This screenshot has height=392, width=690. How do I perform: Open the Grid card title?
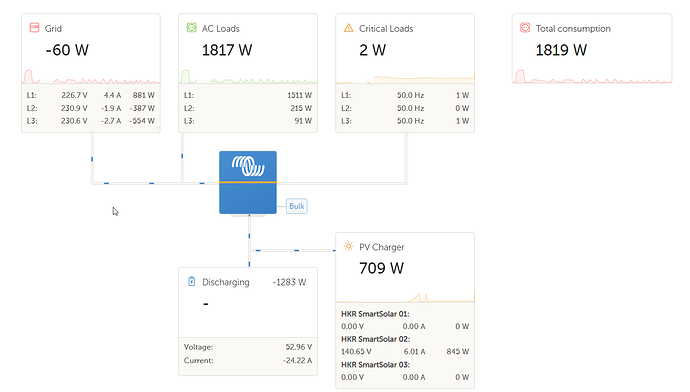click(x=53, y=29)
